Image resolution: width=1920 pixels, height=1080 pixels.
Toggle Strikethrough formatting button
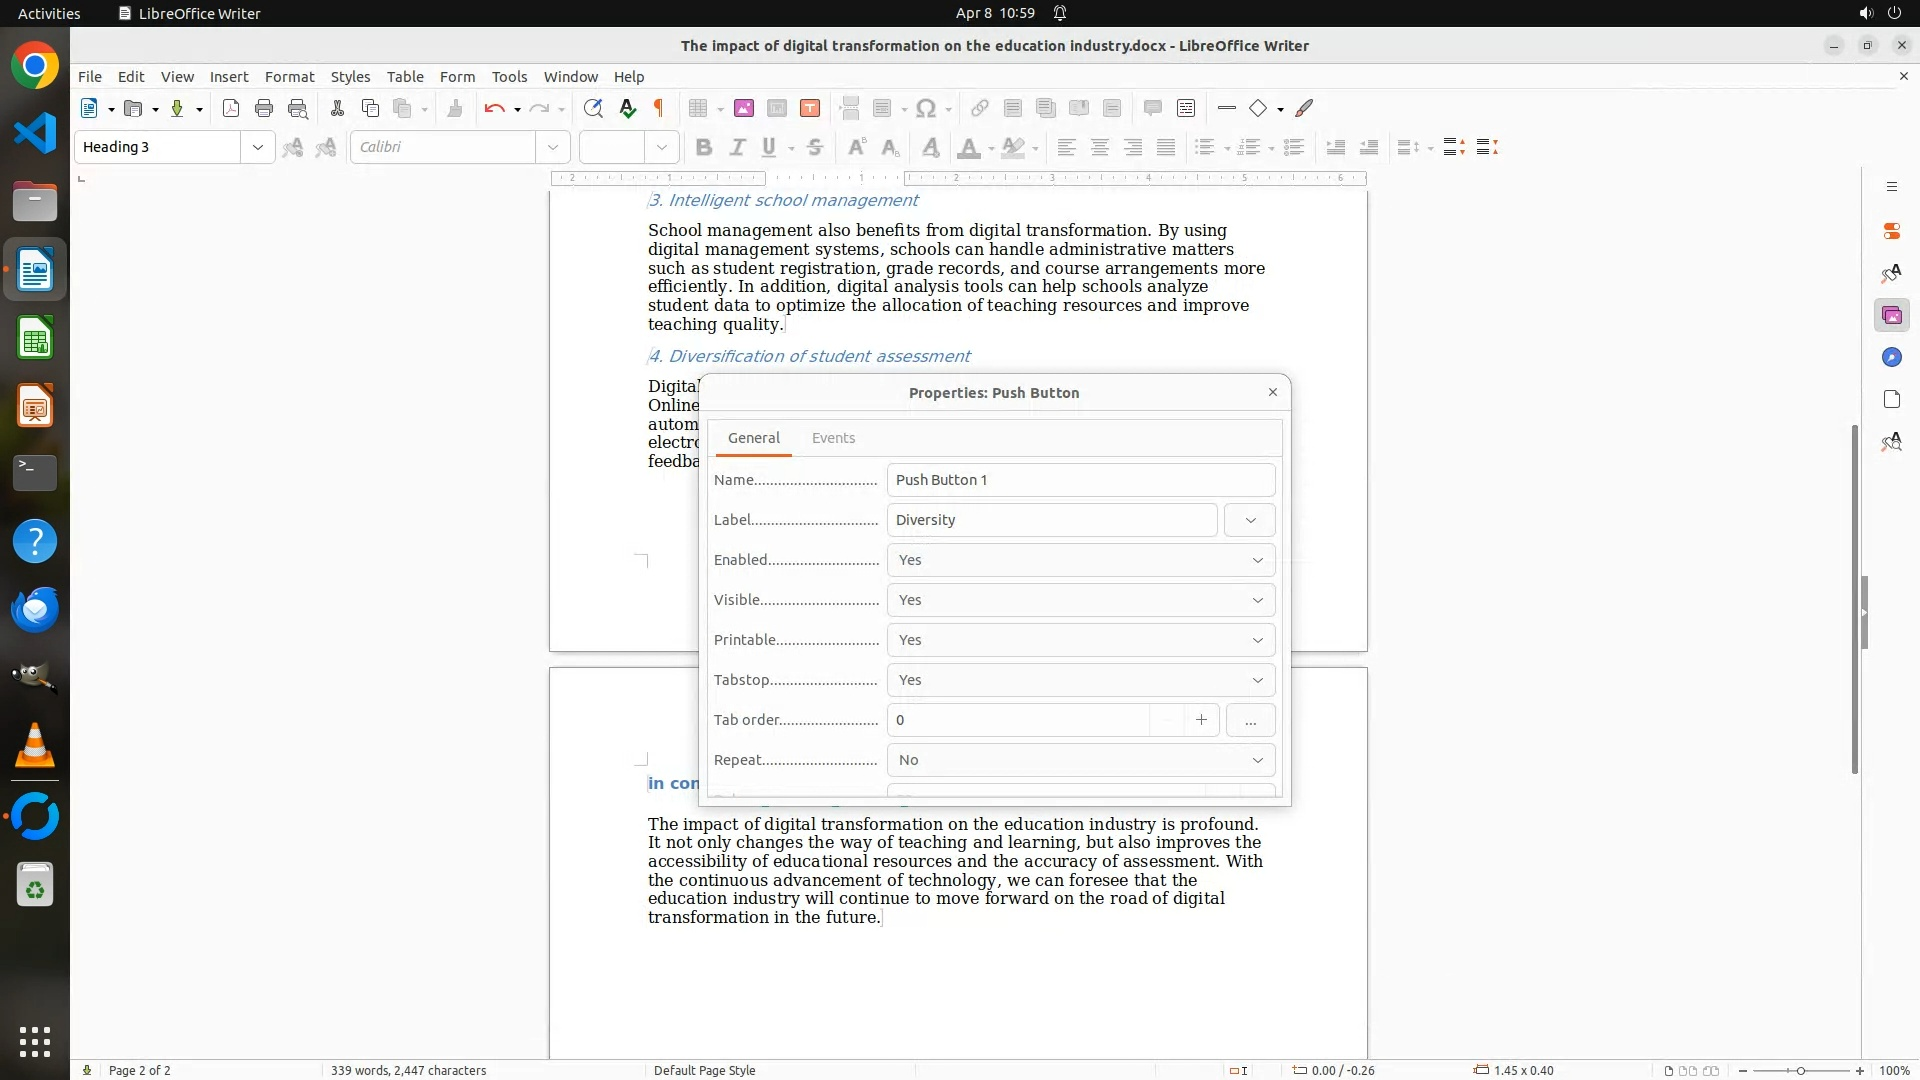(x=815, y=147)
